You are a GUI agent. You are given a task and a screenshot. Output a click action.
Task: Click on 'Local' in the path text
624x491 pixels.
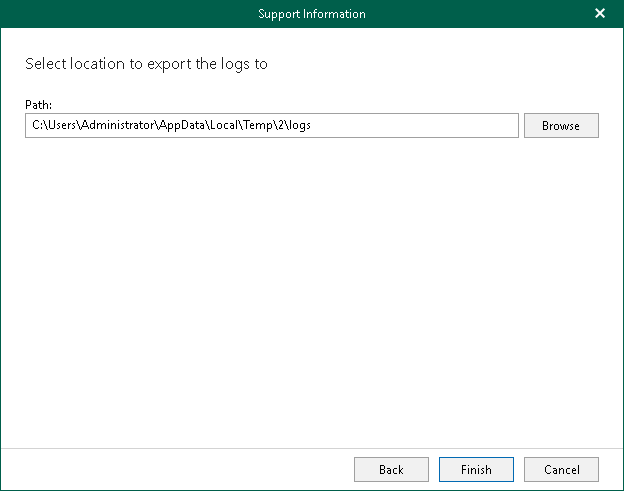[224, 125]
